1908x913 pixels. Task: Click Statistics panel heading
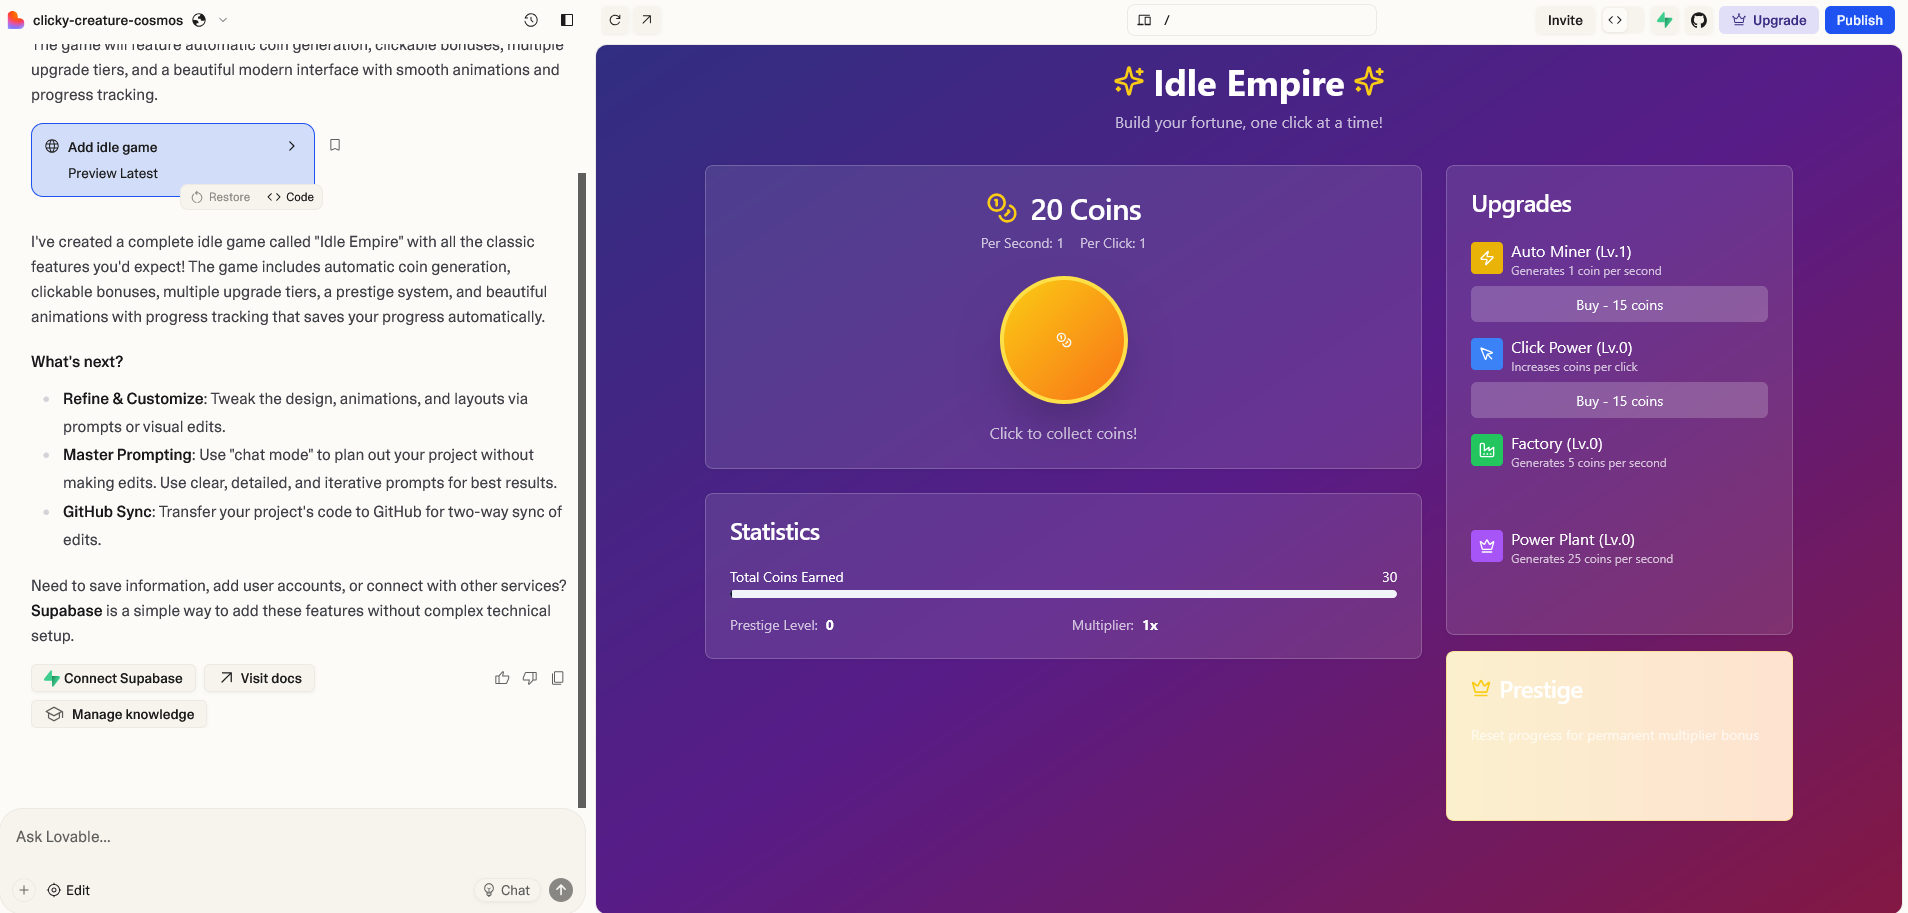click(x=775, y=532)
